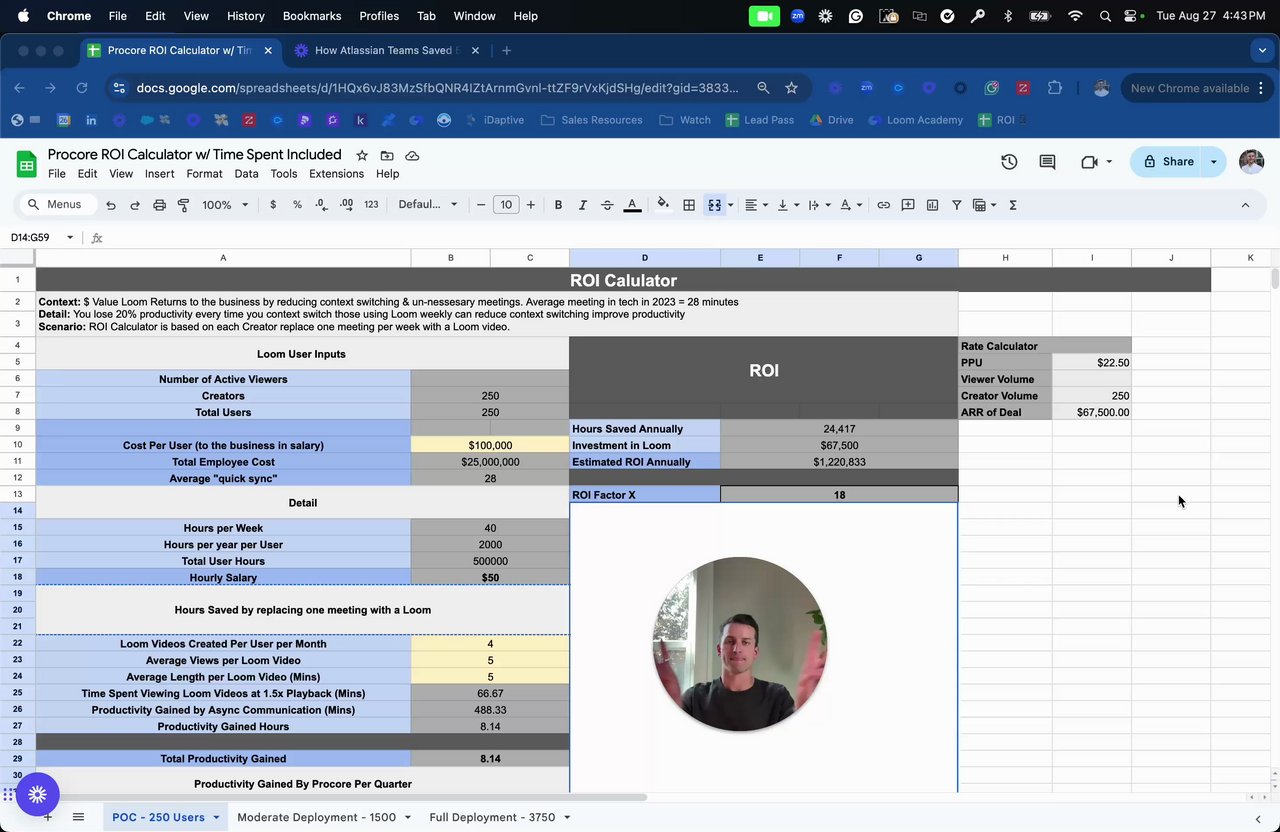Open the comments history panel
The image size is (1280, 832).
1047,162
